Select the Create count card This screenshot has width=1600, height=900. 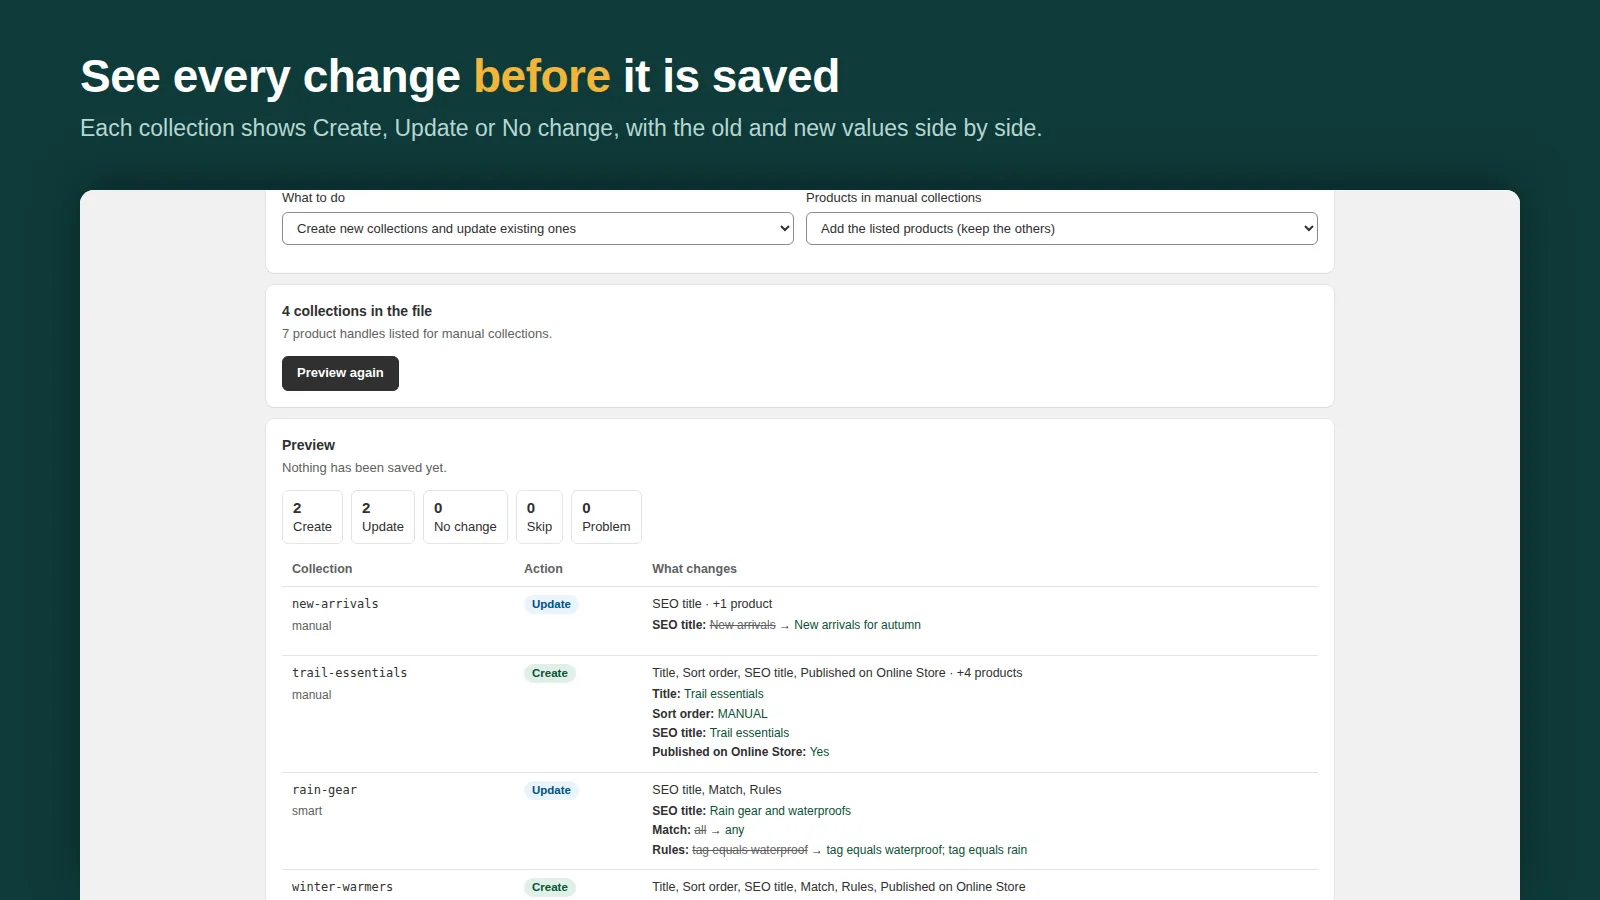pyautogui.click(x=312, y=517)
